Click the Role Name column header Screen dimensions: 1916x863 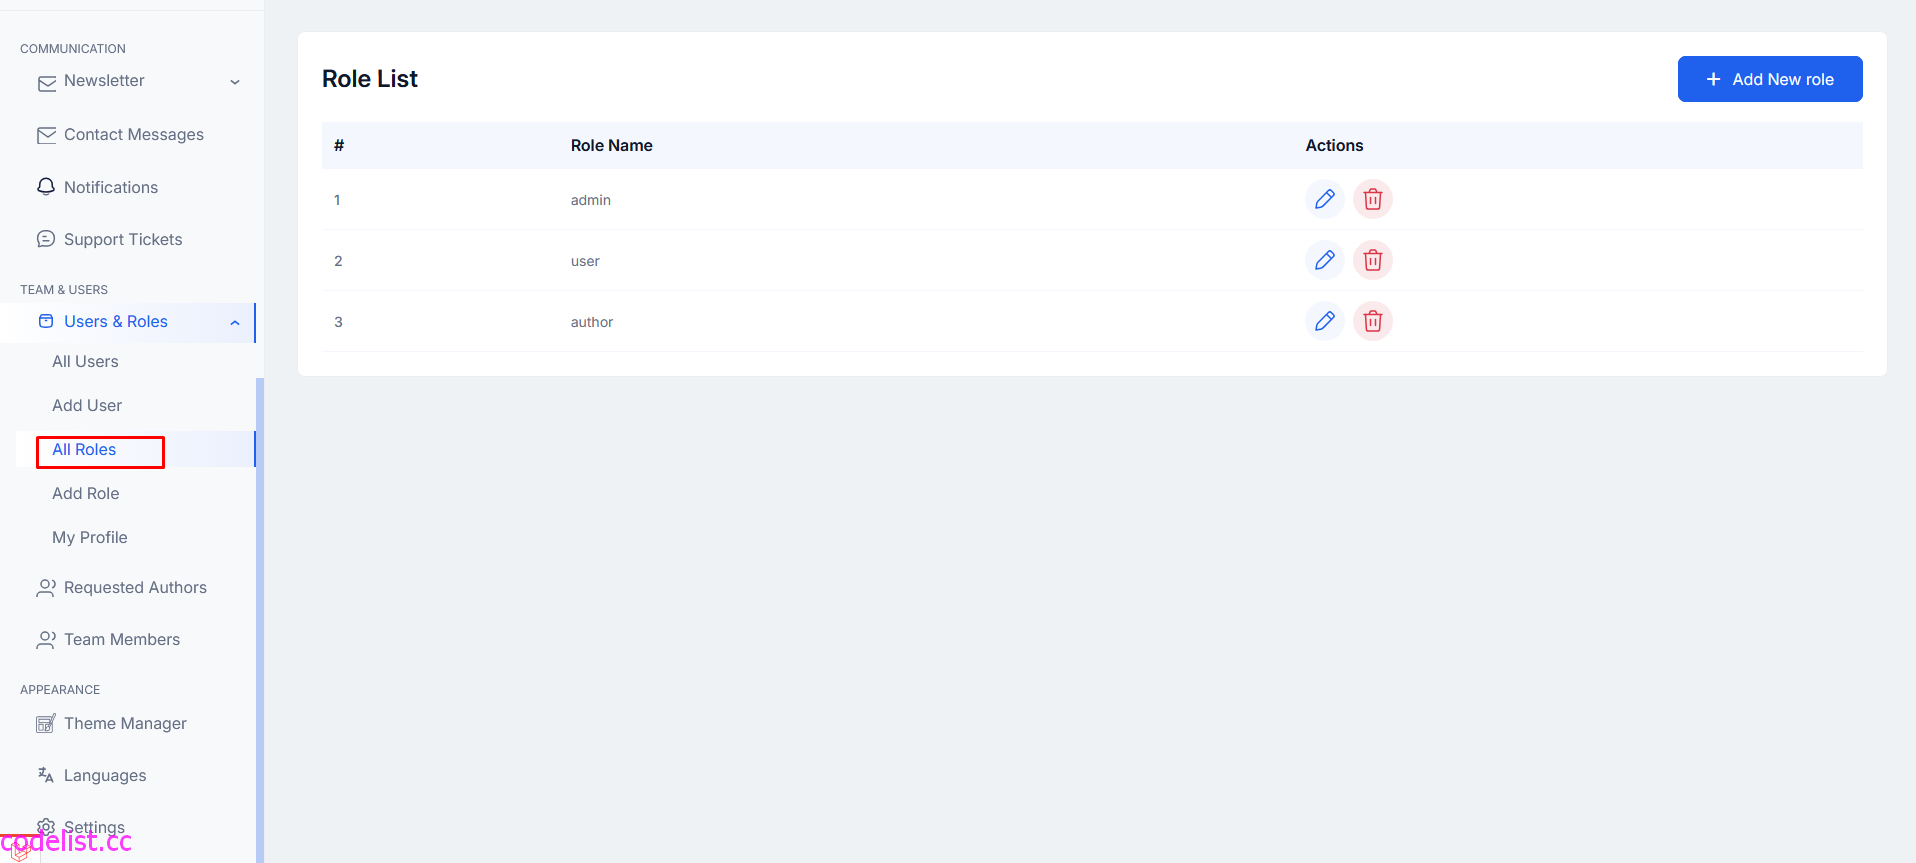[x=611, y=145]
